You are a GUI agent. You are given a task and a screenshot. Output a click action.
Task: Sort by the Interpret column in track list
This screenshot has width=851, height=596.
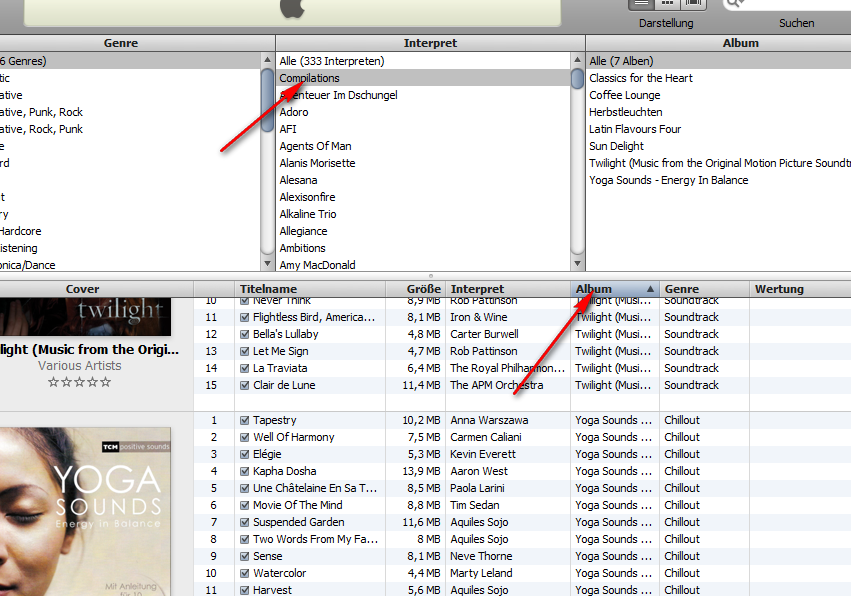tap(507, 289)
